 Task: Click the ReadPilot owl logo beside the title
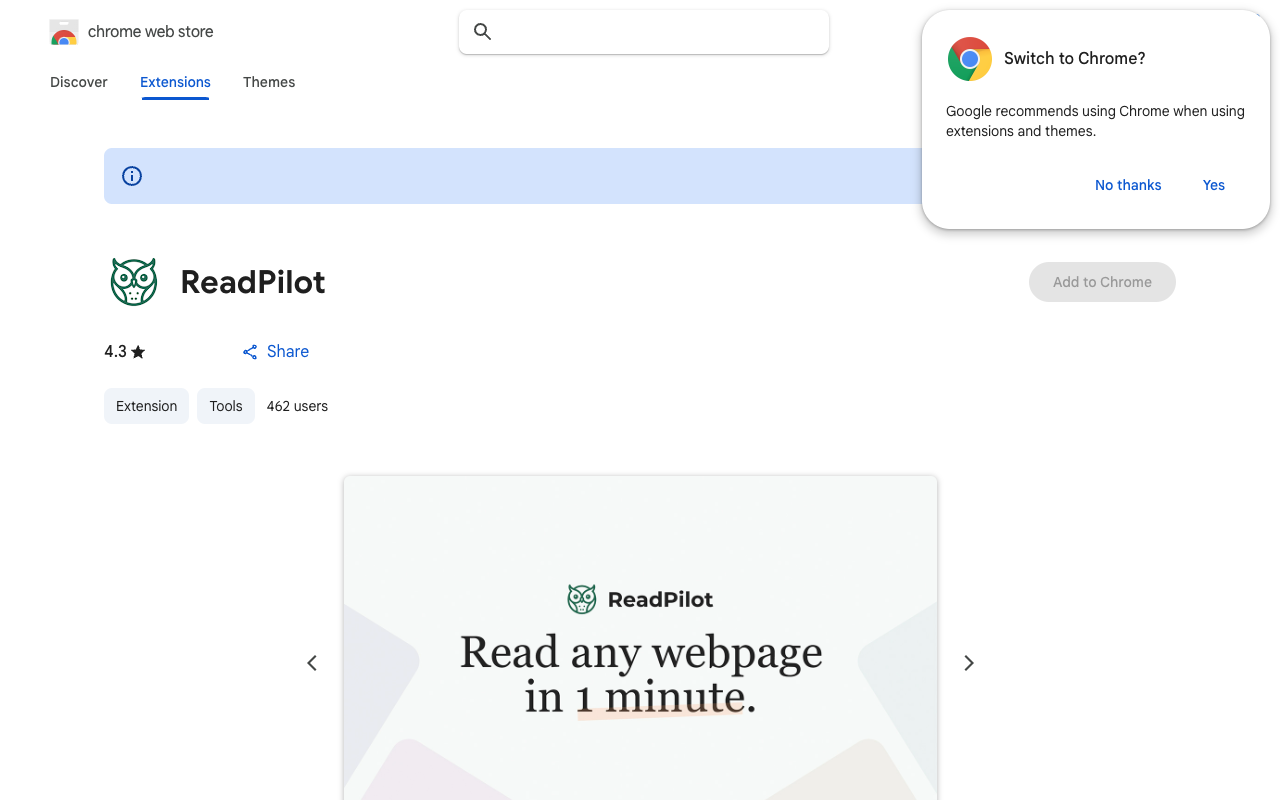click(x=134, y=282)
